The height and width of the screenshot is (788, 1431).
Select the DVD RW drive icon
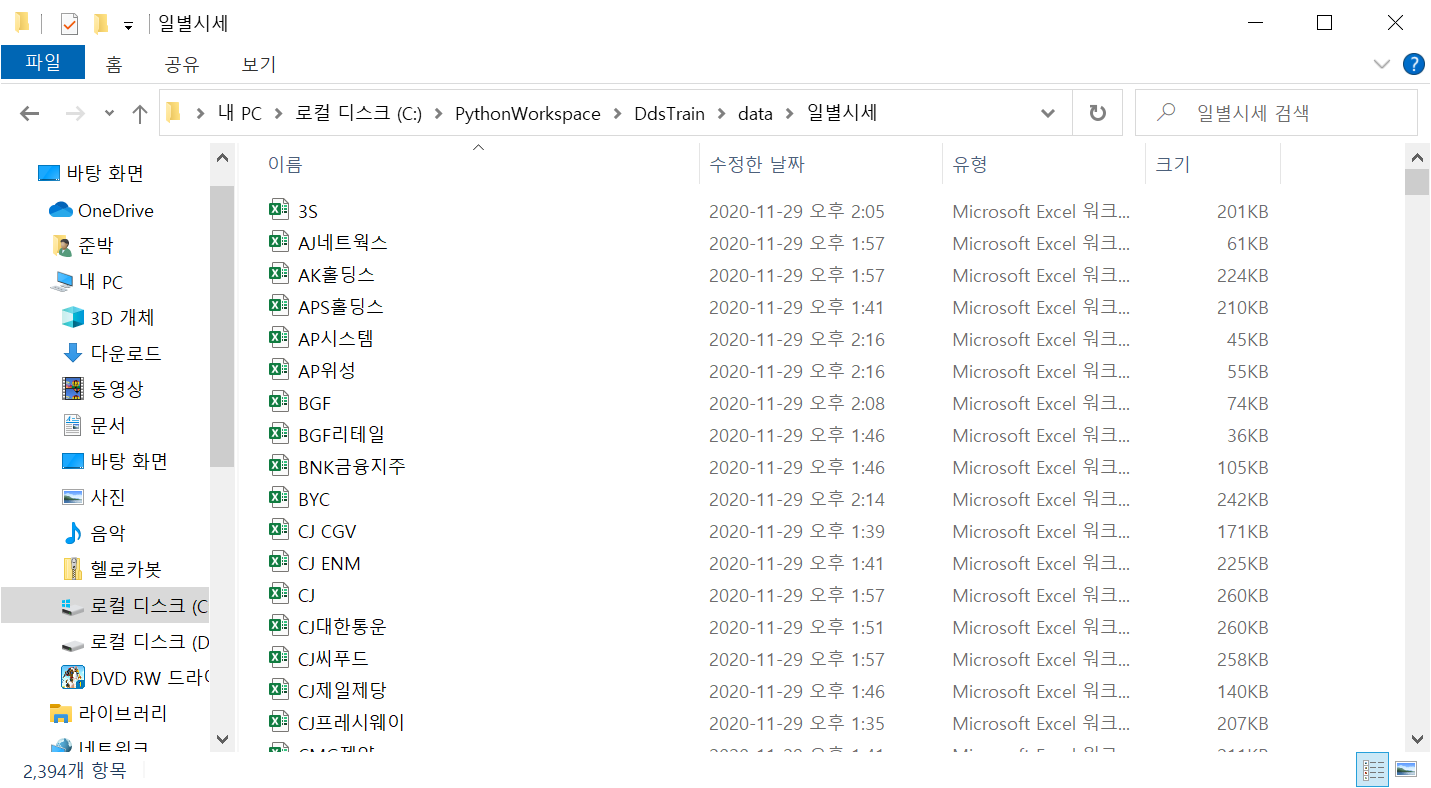pyautogui.click(x=73, y=677)
